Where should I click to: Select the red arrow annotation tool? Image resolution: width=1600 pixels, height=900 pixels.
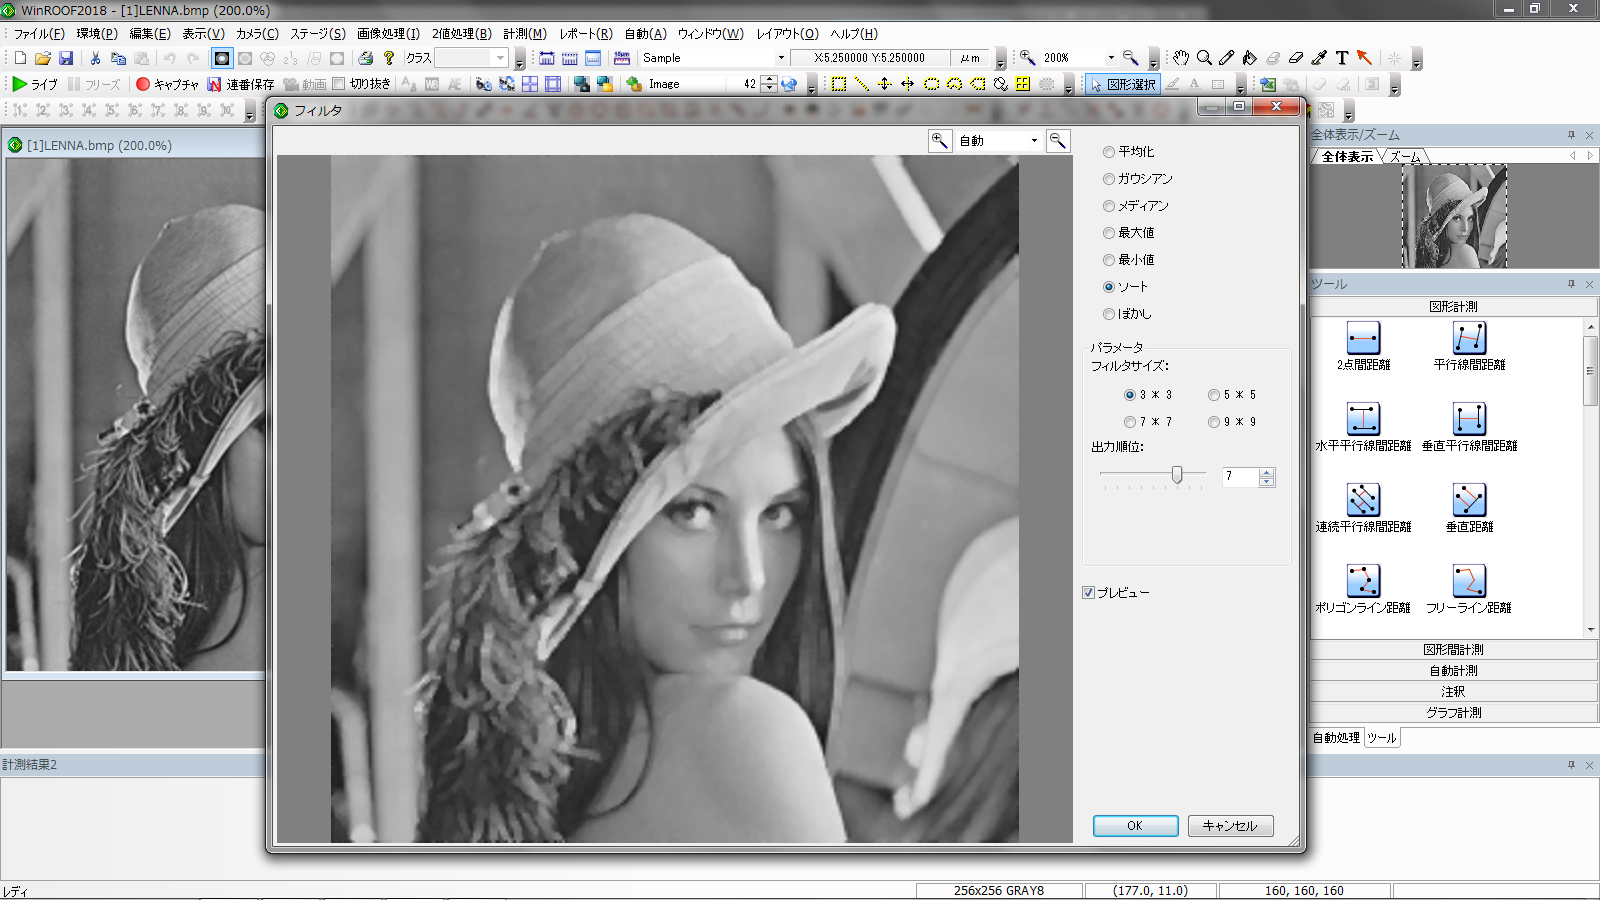1365,58
